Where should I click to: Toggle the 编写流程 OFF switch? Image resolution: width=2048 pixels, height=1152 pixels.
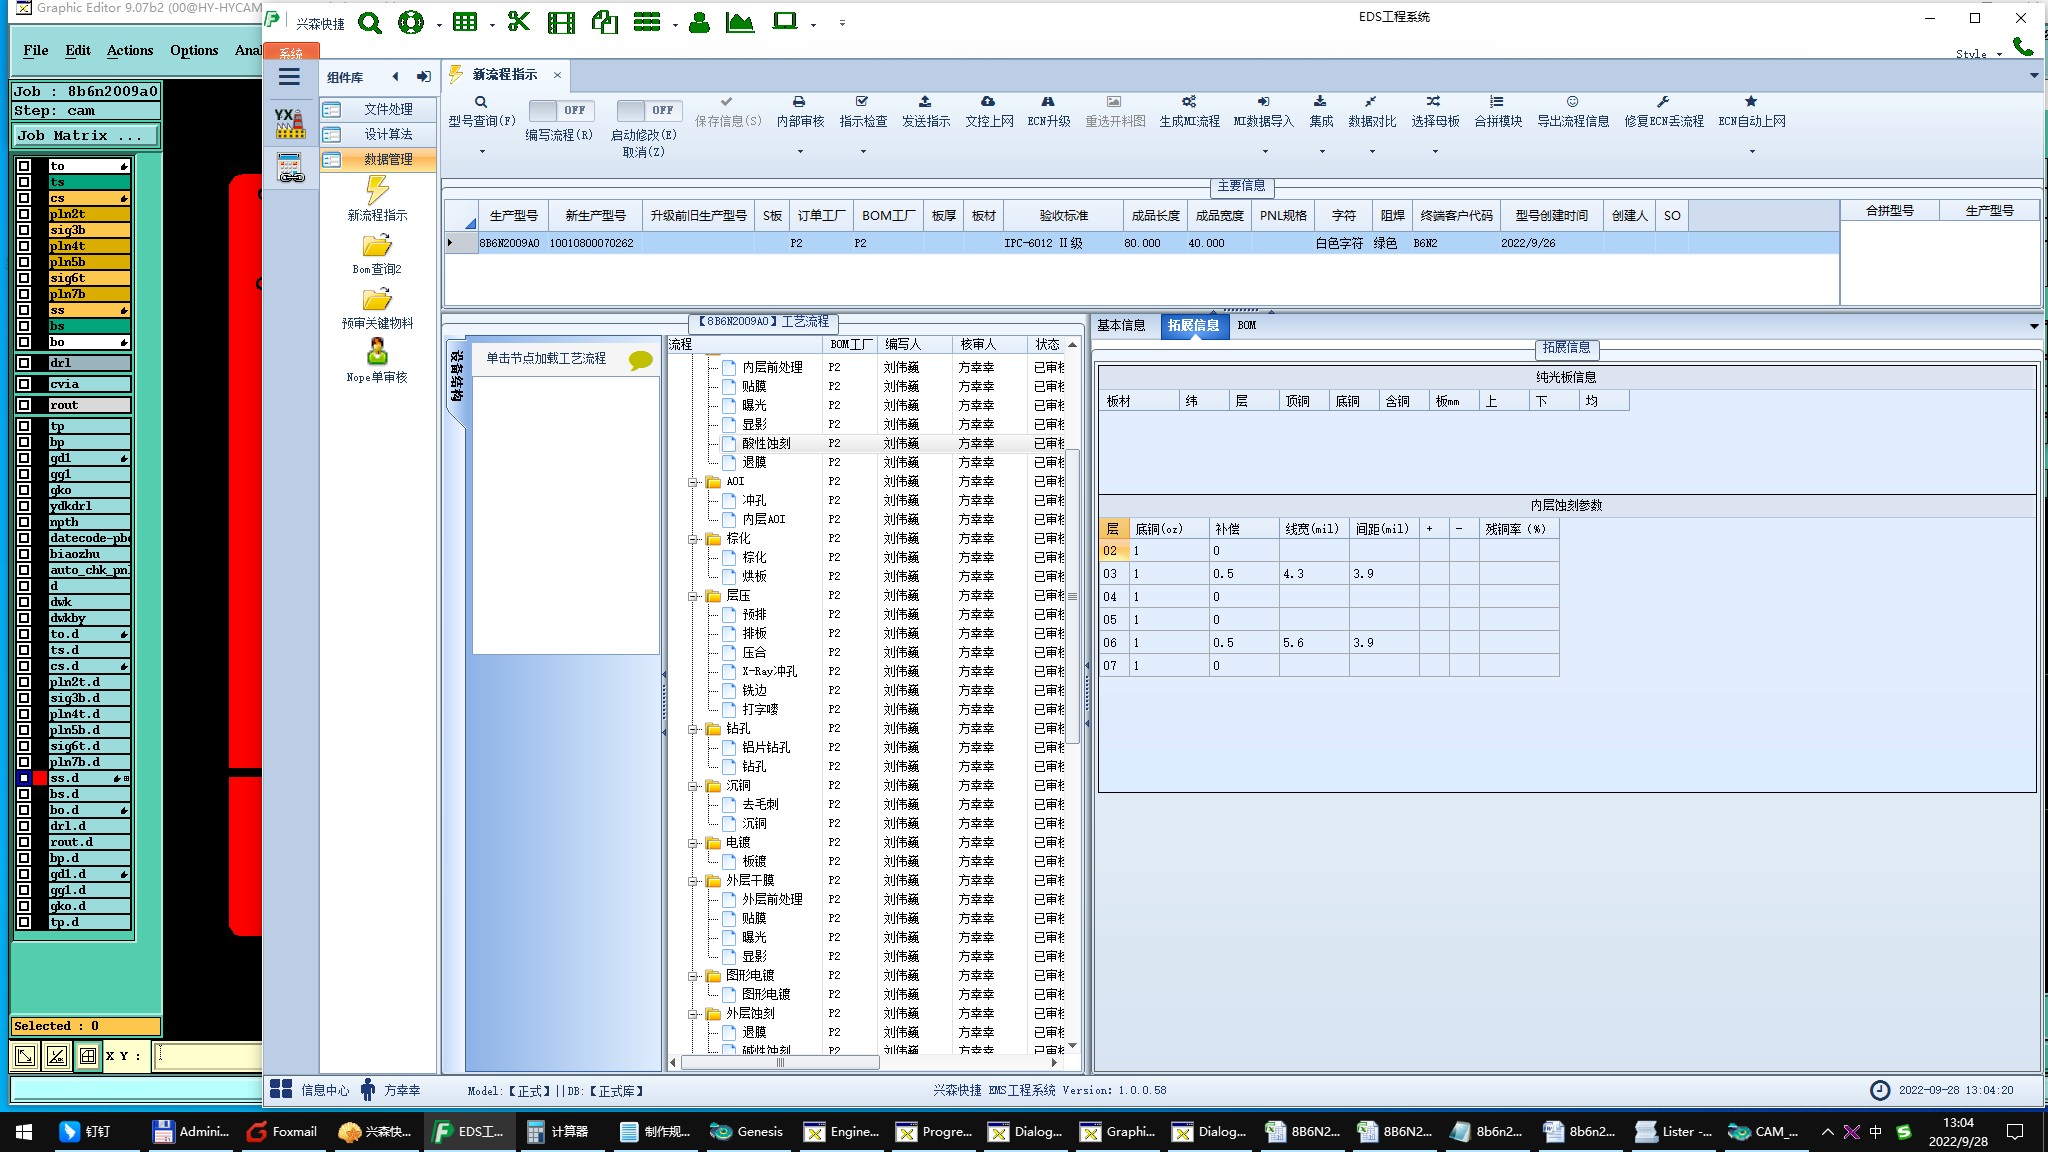coord(560,110)
